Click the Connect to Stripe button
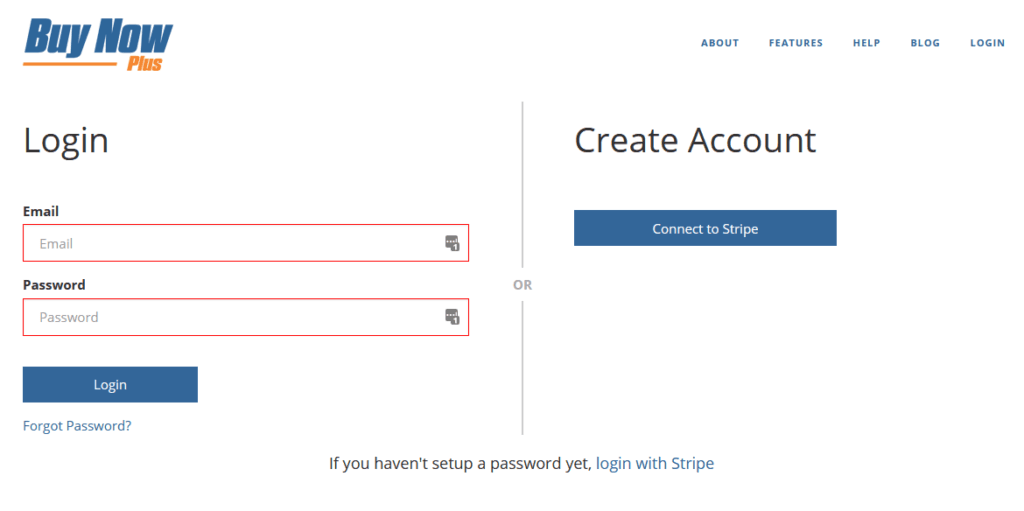 [705, 228]
